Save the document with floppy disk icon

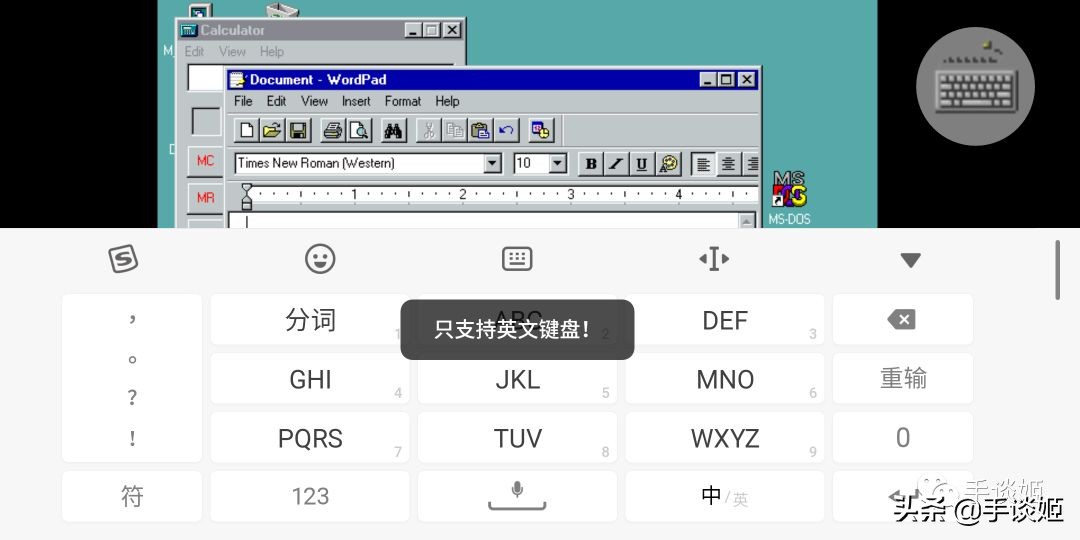(298, 129)
